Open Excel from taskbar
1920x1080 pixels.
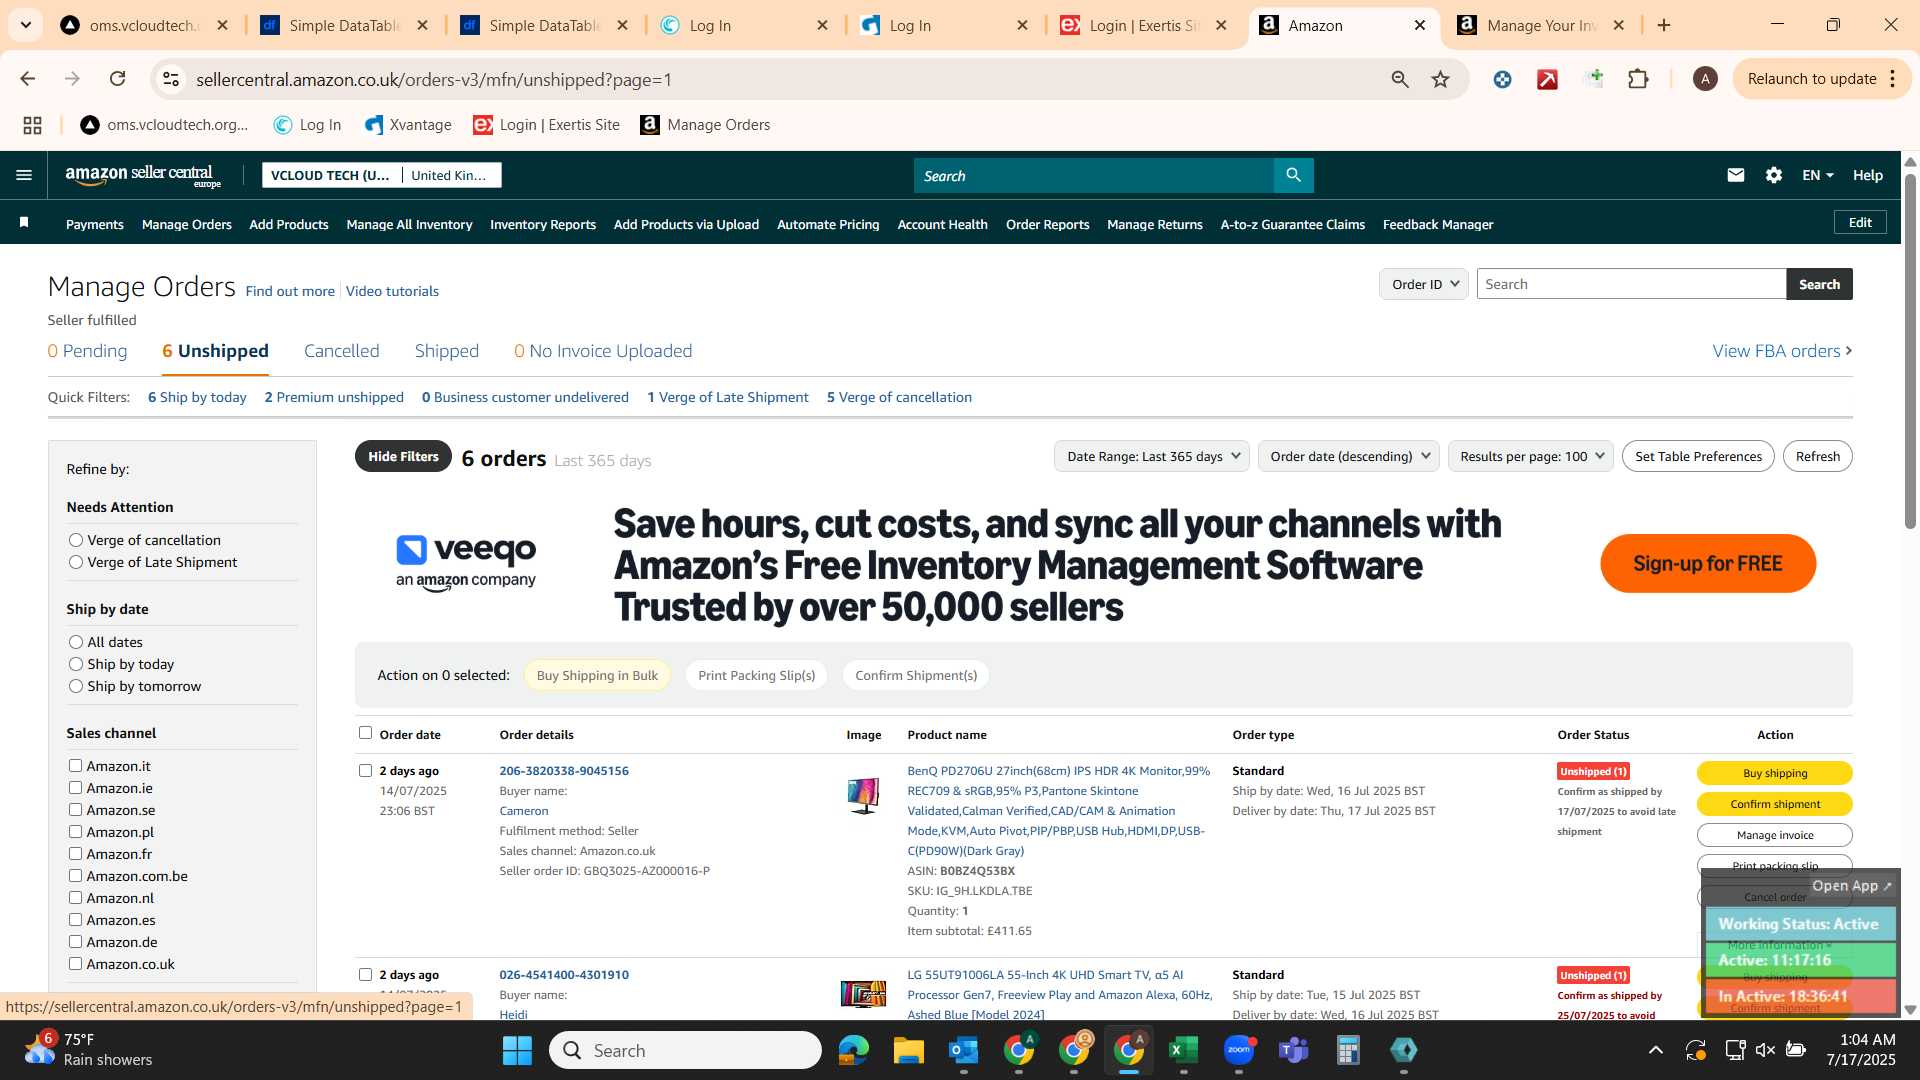(x=1183, y=1050)
